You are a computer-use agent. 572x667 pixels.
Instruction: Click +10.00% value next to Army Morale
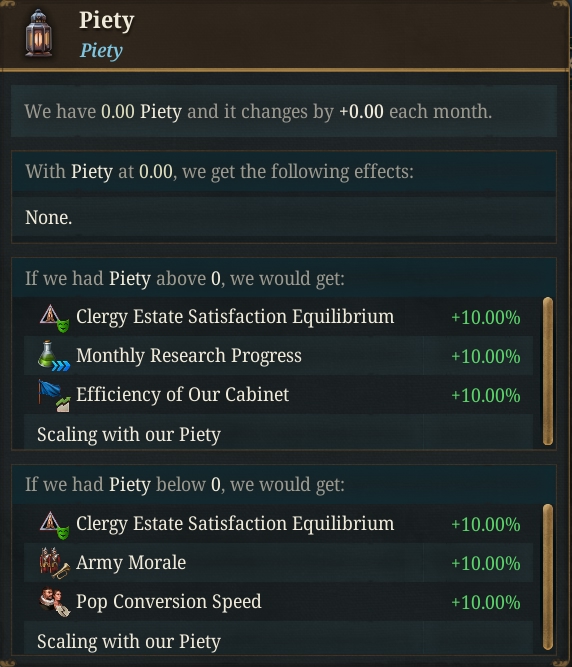[486, 564]
